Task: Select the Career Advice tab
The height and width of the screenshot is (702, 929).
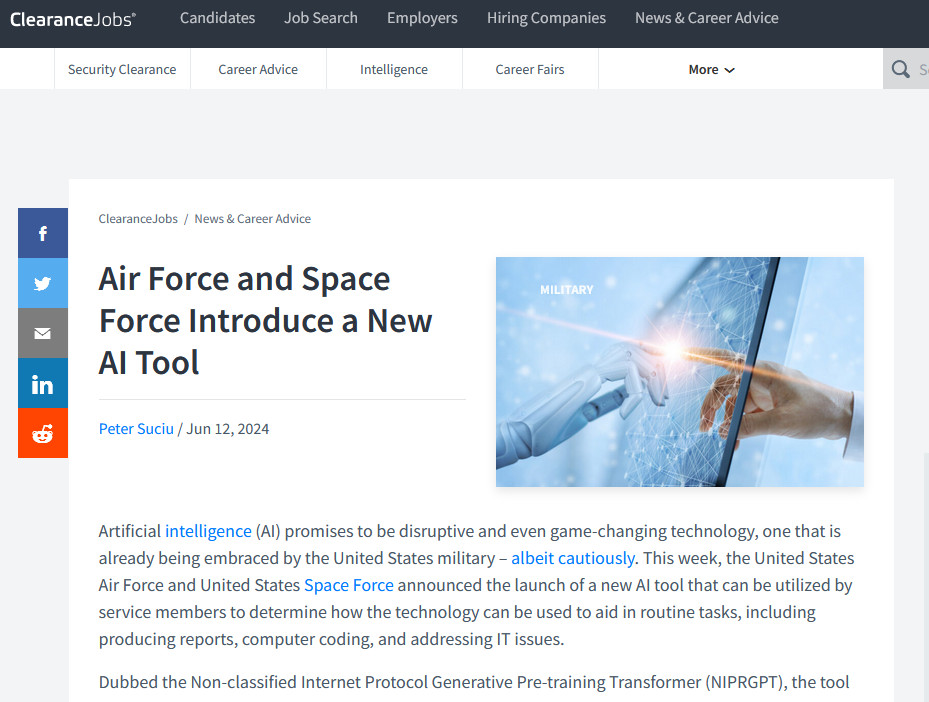Action: pyautogui.click(x=258, y=69)
